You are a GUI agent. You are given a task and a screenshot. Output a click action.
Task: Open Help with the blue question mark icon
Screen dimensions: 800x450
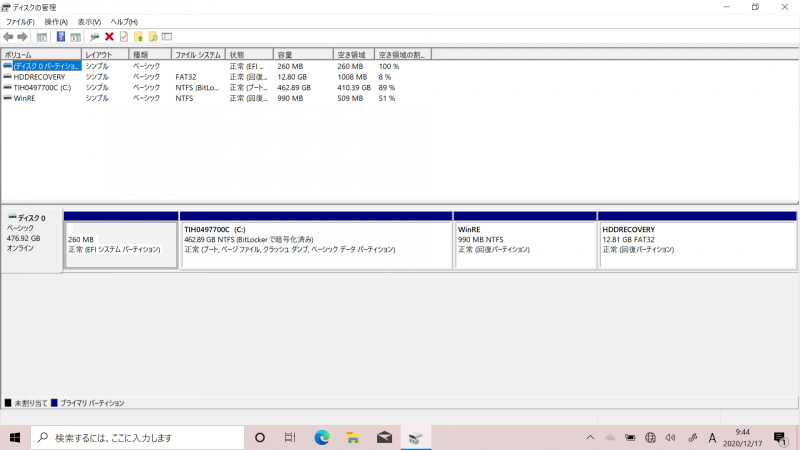[61, 37]
